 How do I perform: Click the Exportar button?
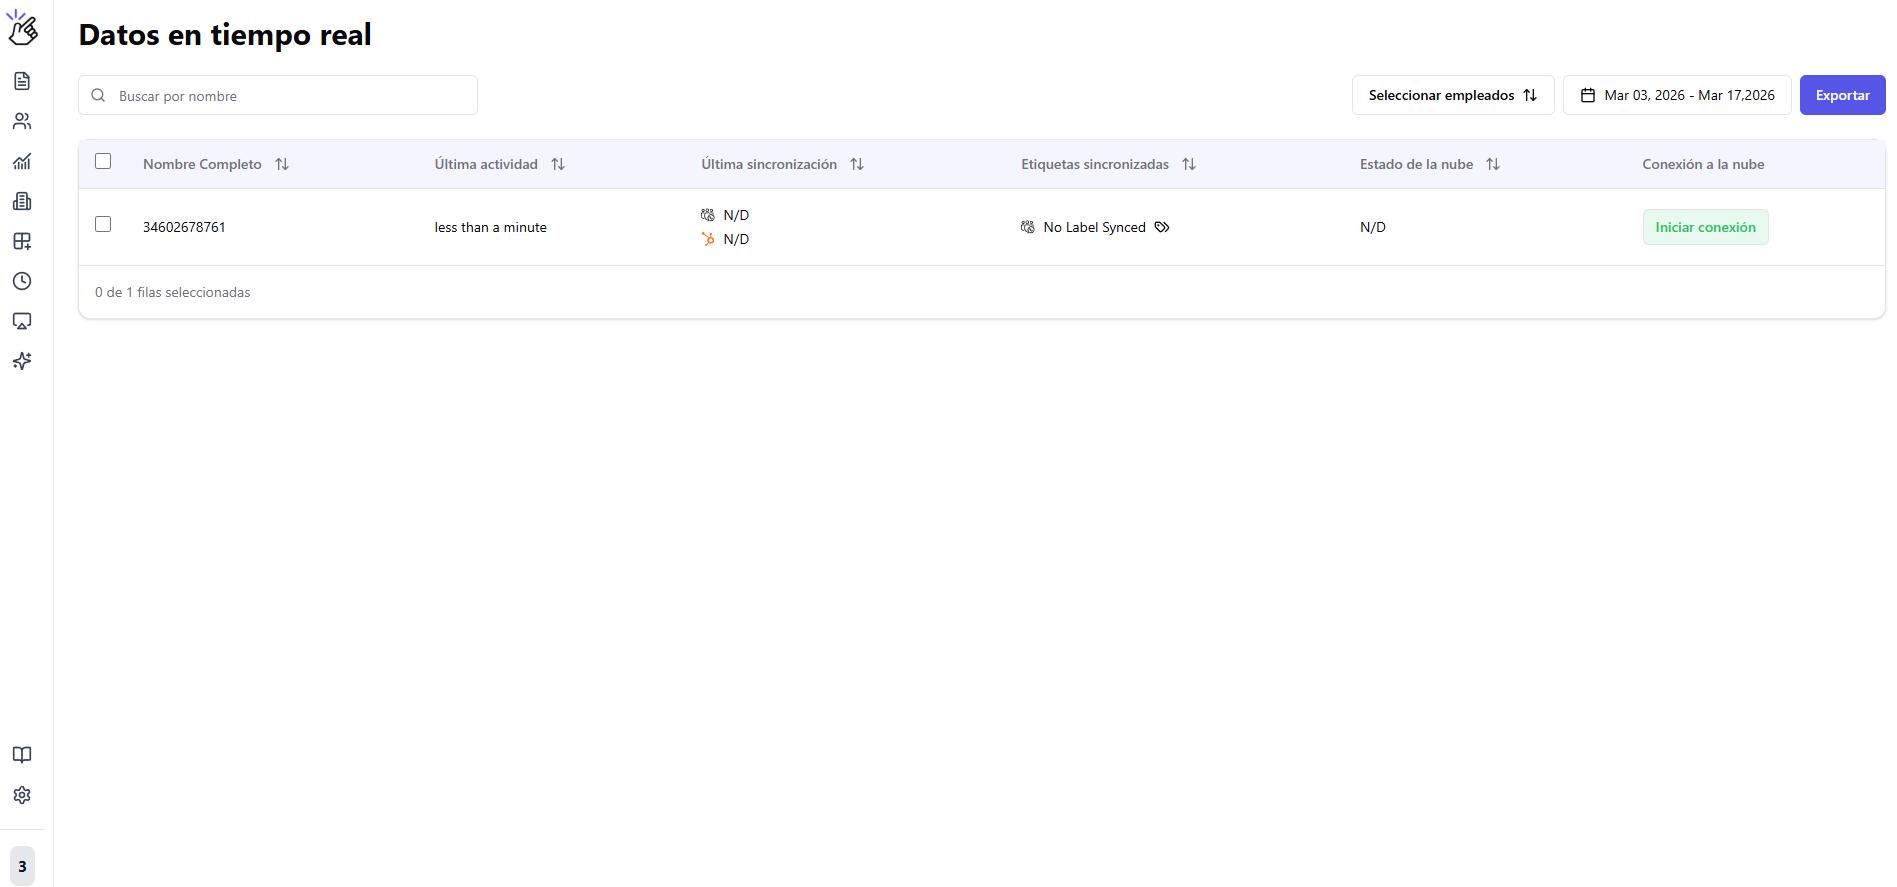pyautogui.click(x=1842, y=95)
